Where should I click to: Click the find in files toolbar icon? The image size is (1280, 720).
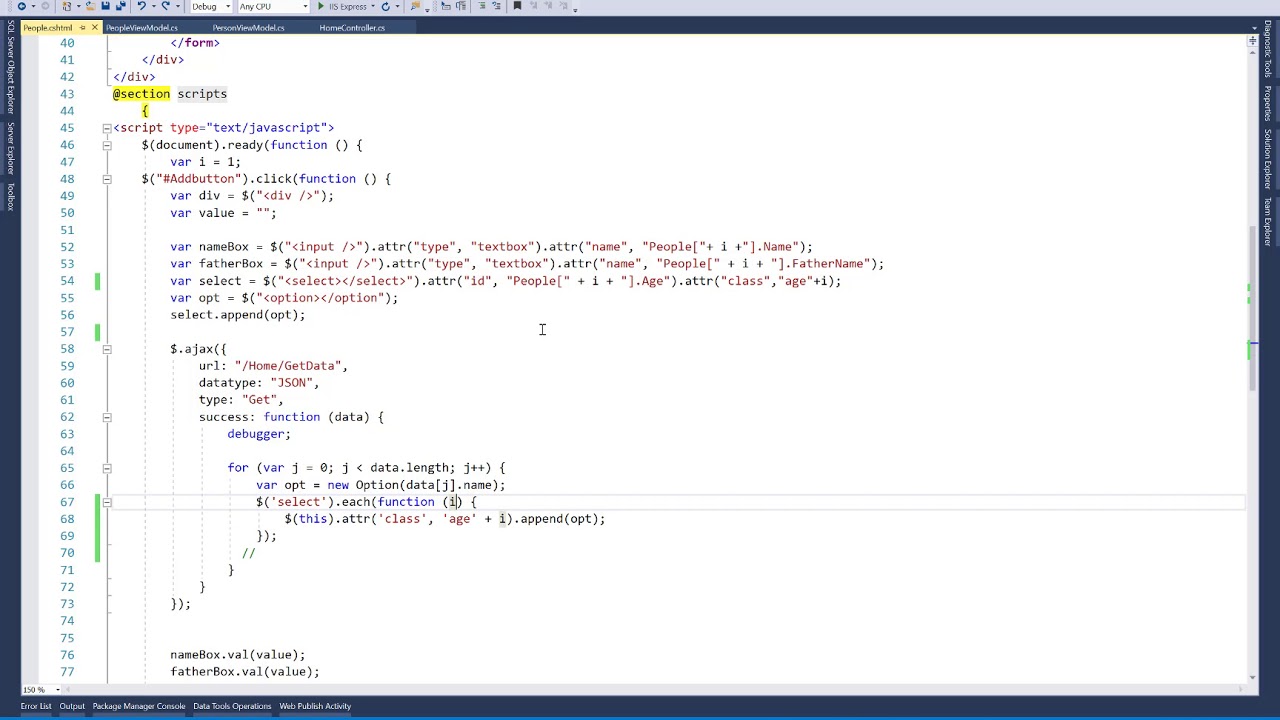coord(415,6)
